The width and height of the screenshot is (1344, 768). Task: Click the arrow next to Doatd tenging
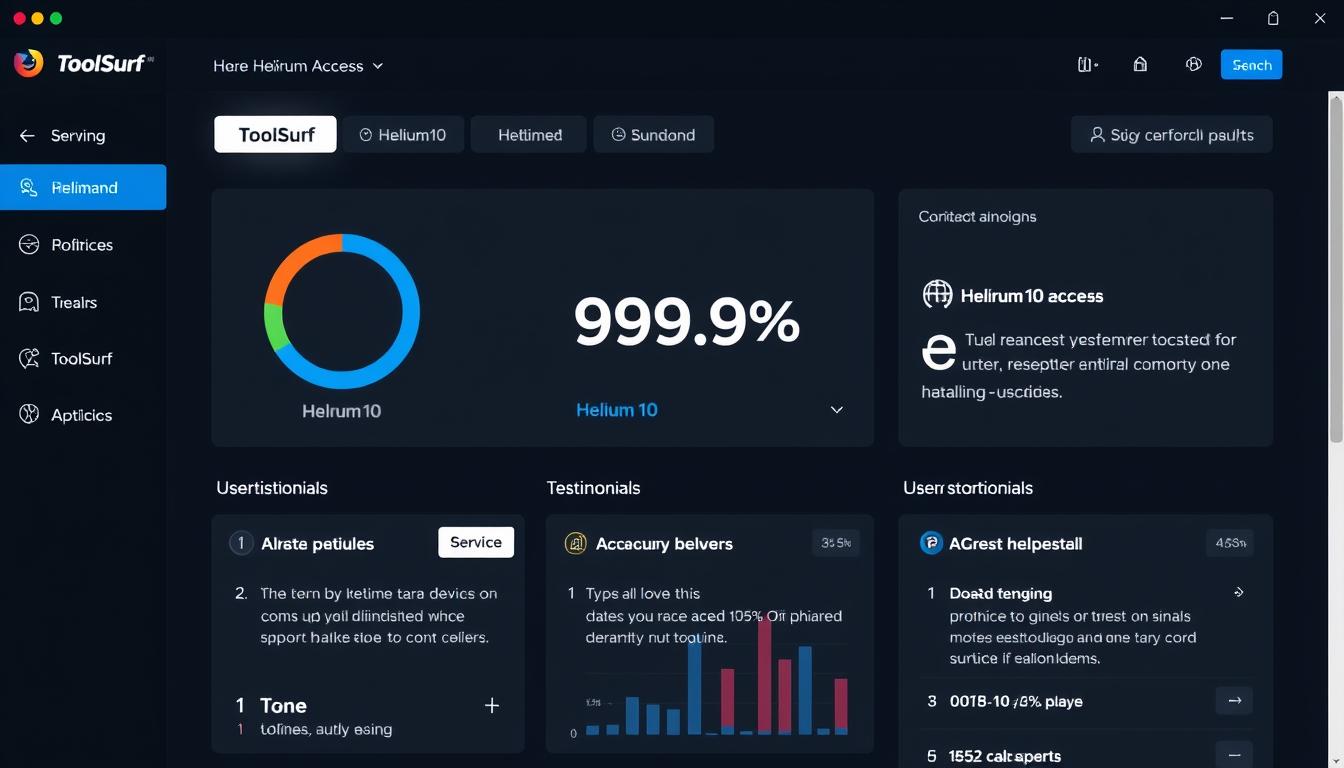pos(1238,593)
